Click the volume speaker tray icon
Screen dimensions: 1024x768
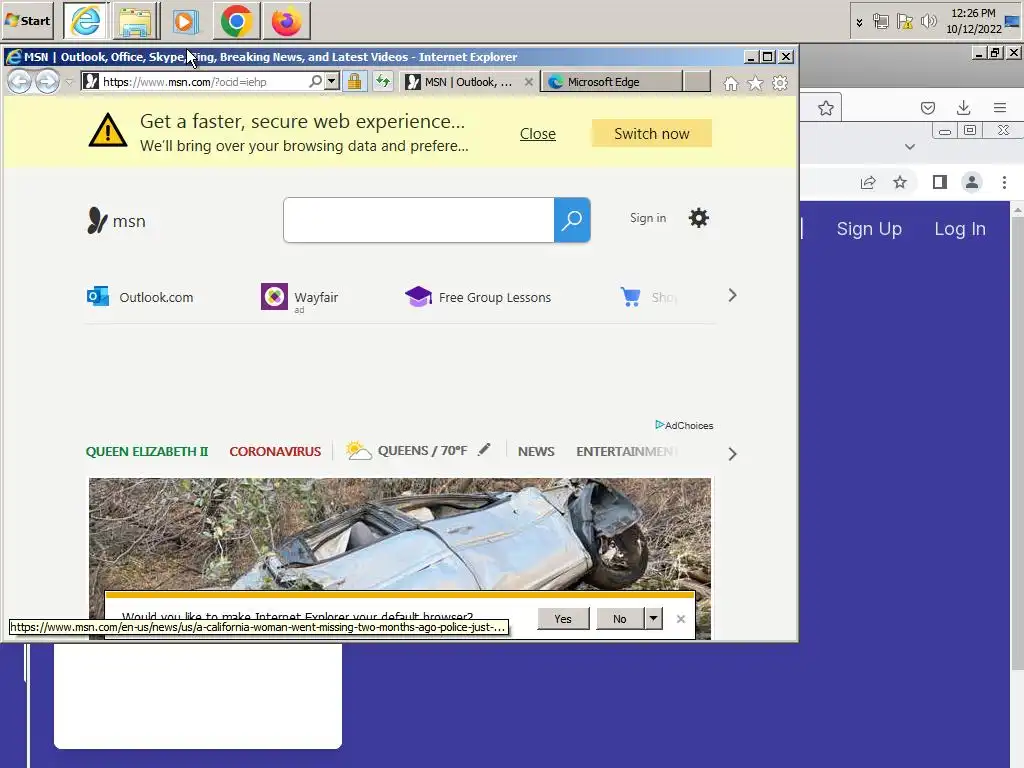[x=928, y=22]
